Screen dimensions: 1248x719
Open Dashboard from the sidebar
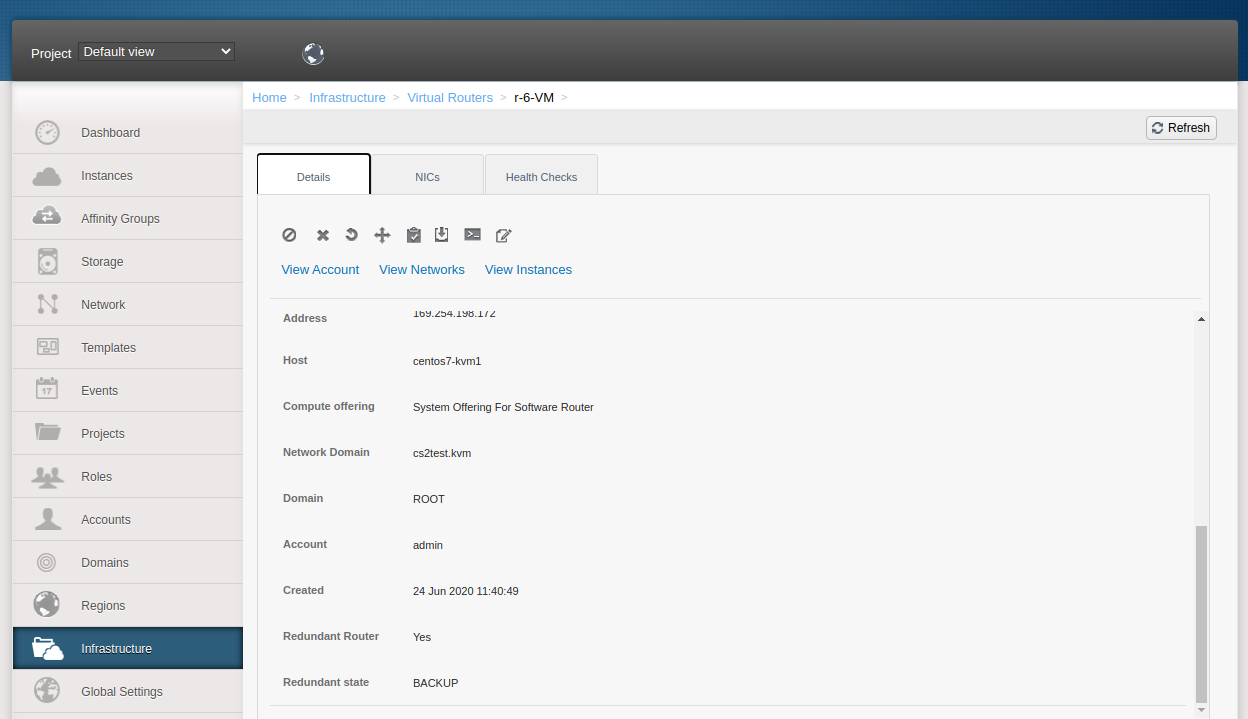127,132
